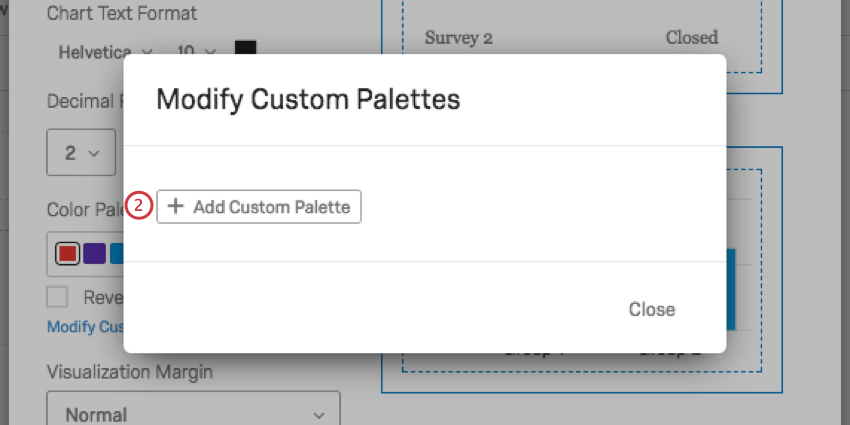Image resolution: width=850 pixels, height=425 pixels.
Task: Select the purple palette color swatch
Action: pyautogui.click(x=94, y=254)
